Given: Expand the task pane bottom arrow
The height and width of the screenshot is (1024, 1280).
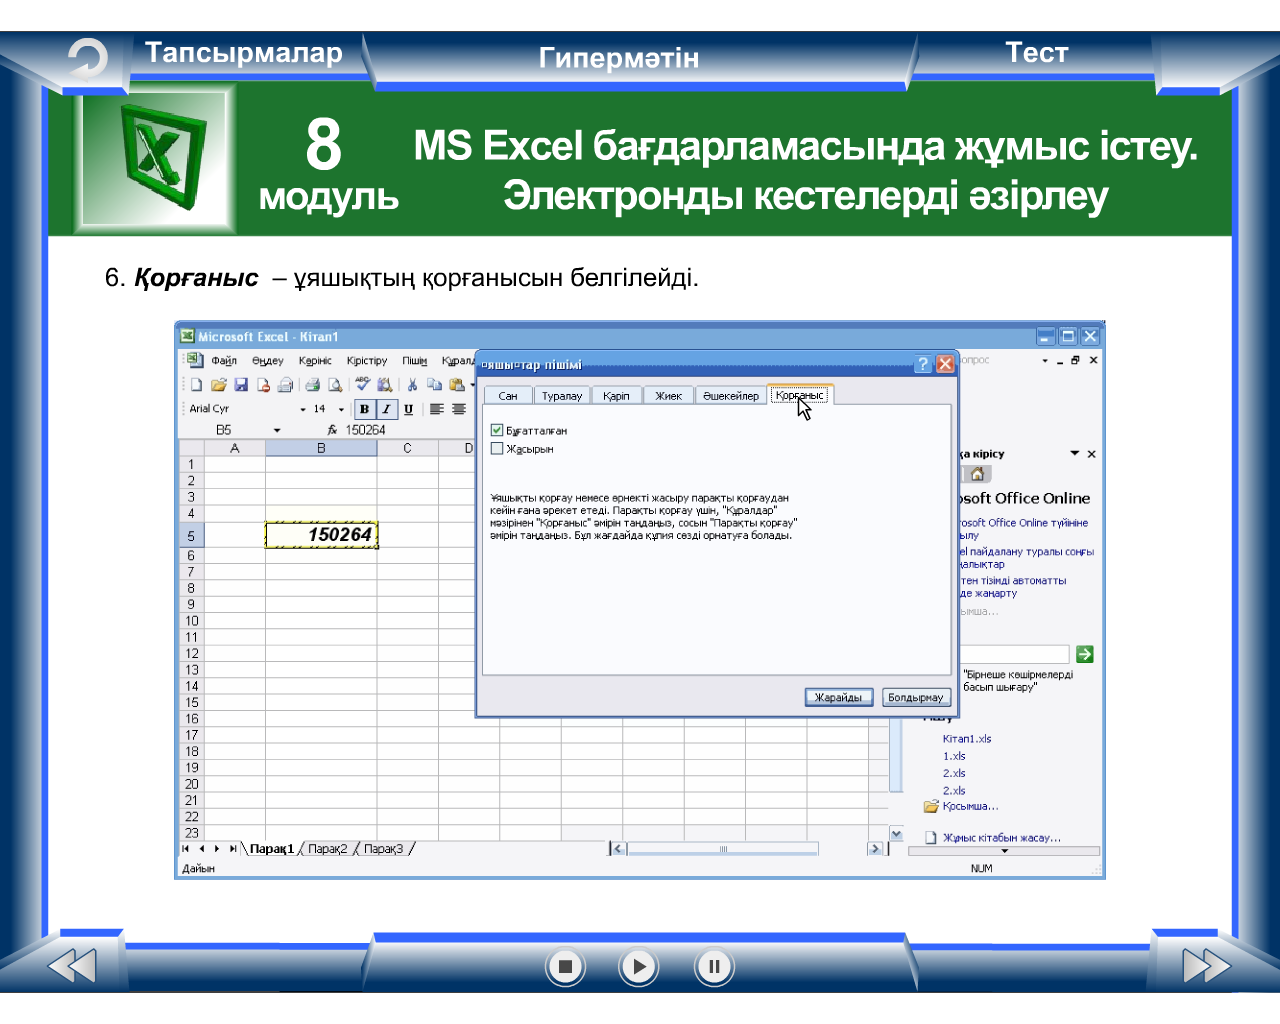Looking at the screenshot, I should tap(1004, 851).
